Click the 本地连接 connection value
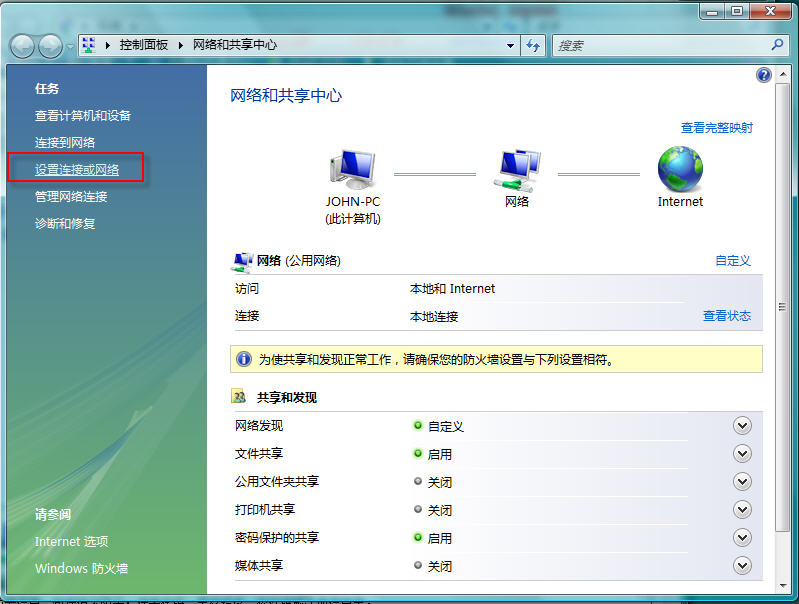 tap(434, 317)
